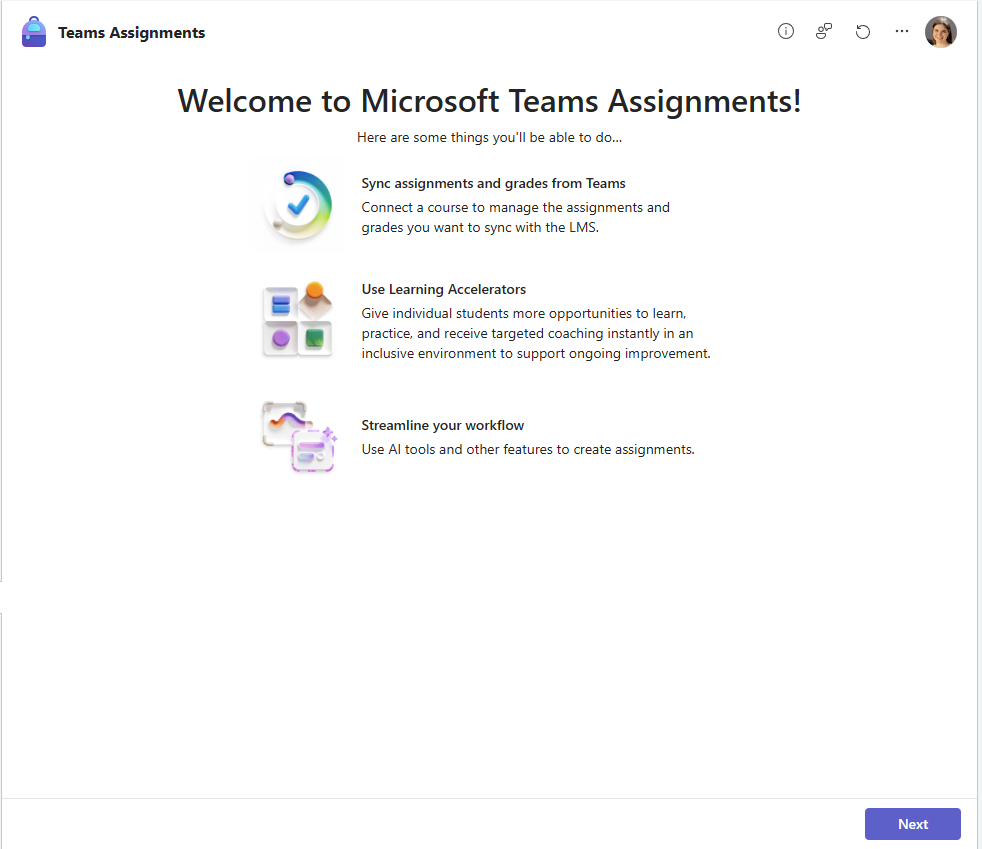Screen dimensions: 982x849
Task: Click the 'Teams Assignments' header title
Action: [132, 33]
